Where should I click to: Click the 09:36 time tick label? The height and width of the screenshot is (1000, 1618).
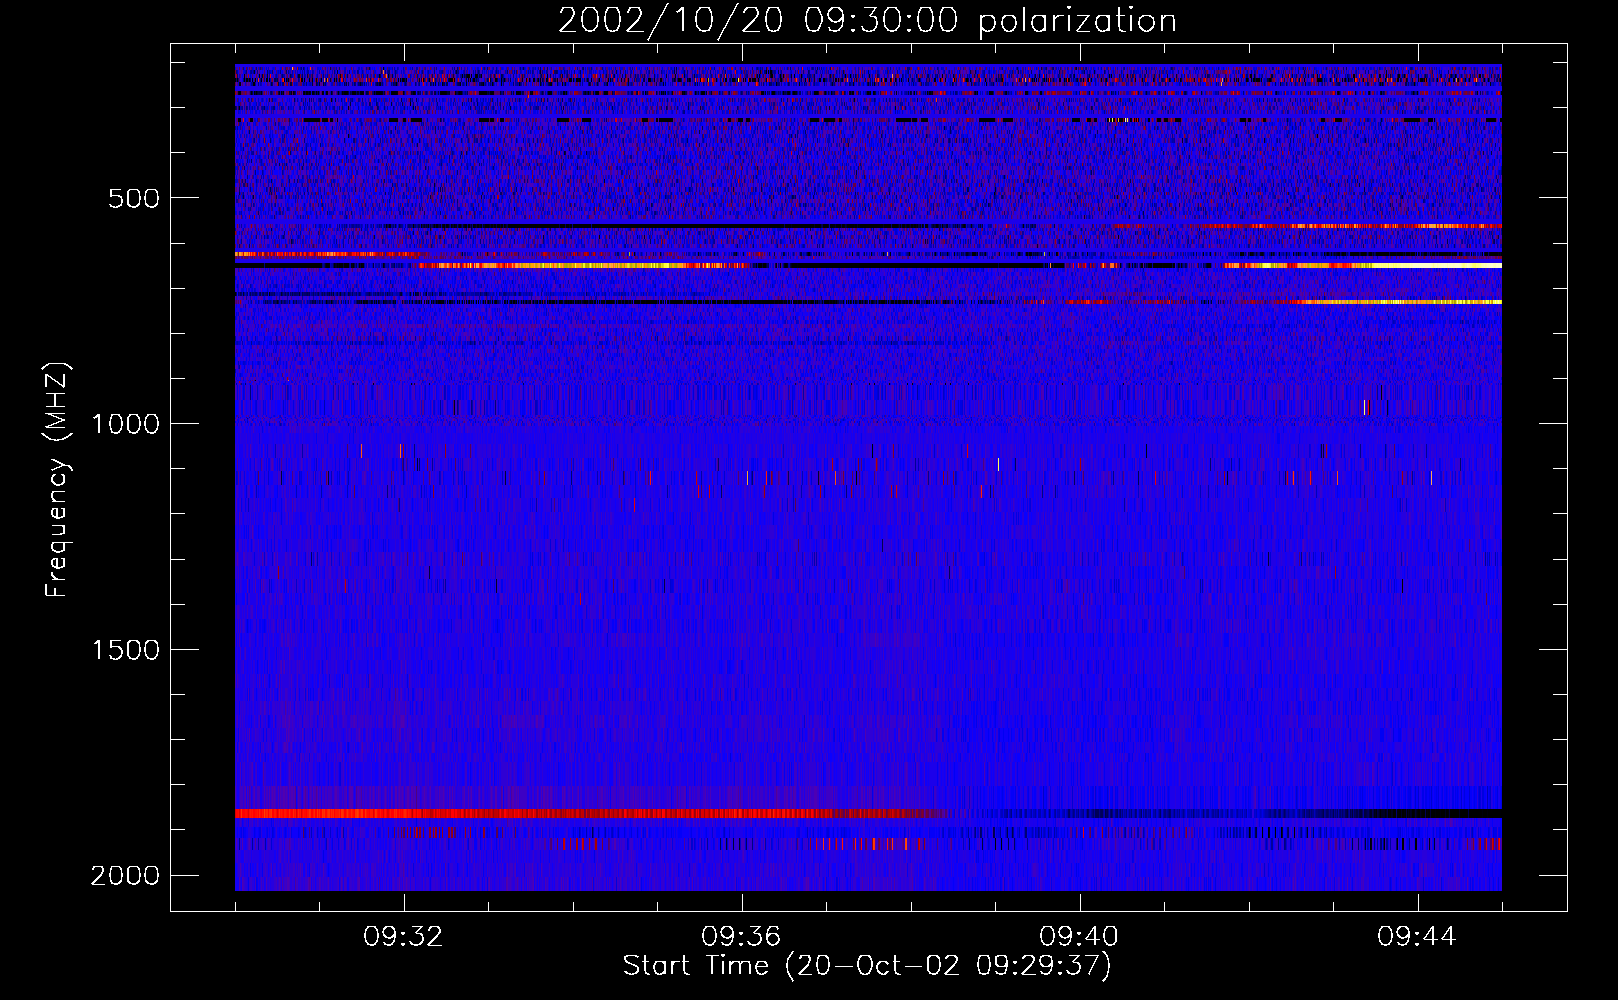tap(742, 937)
